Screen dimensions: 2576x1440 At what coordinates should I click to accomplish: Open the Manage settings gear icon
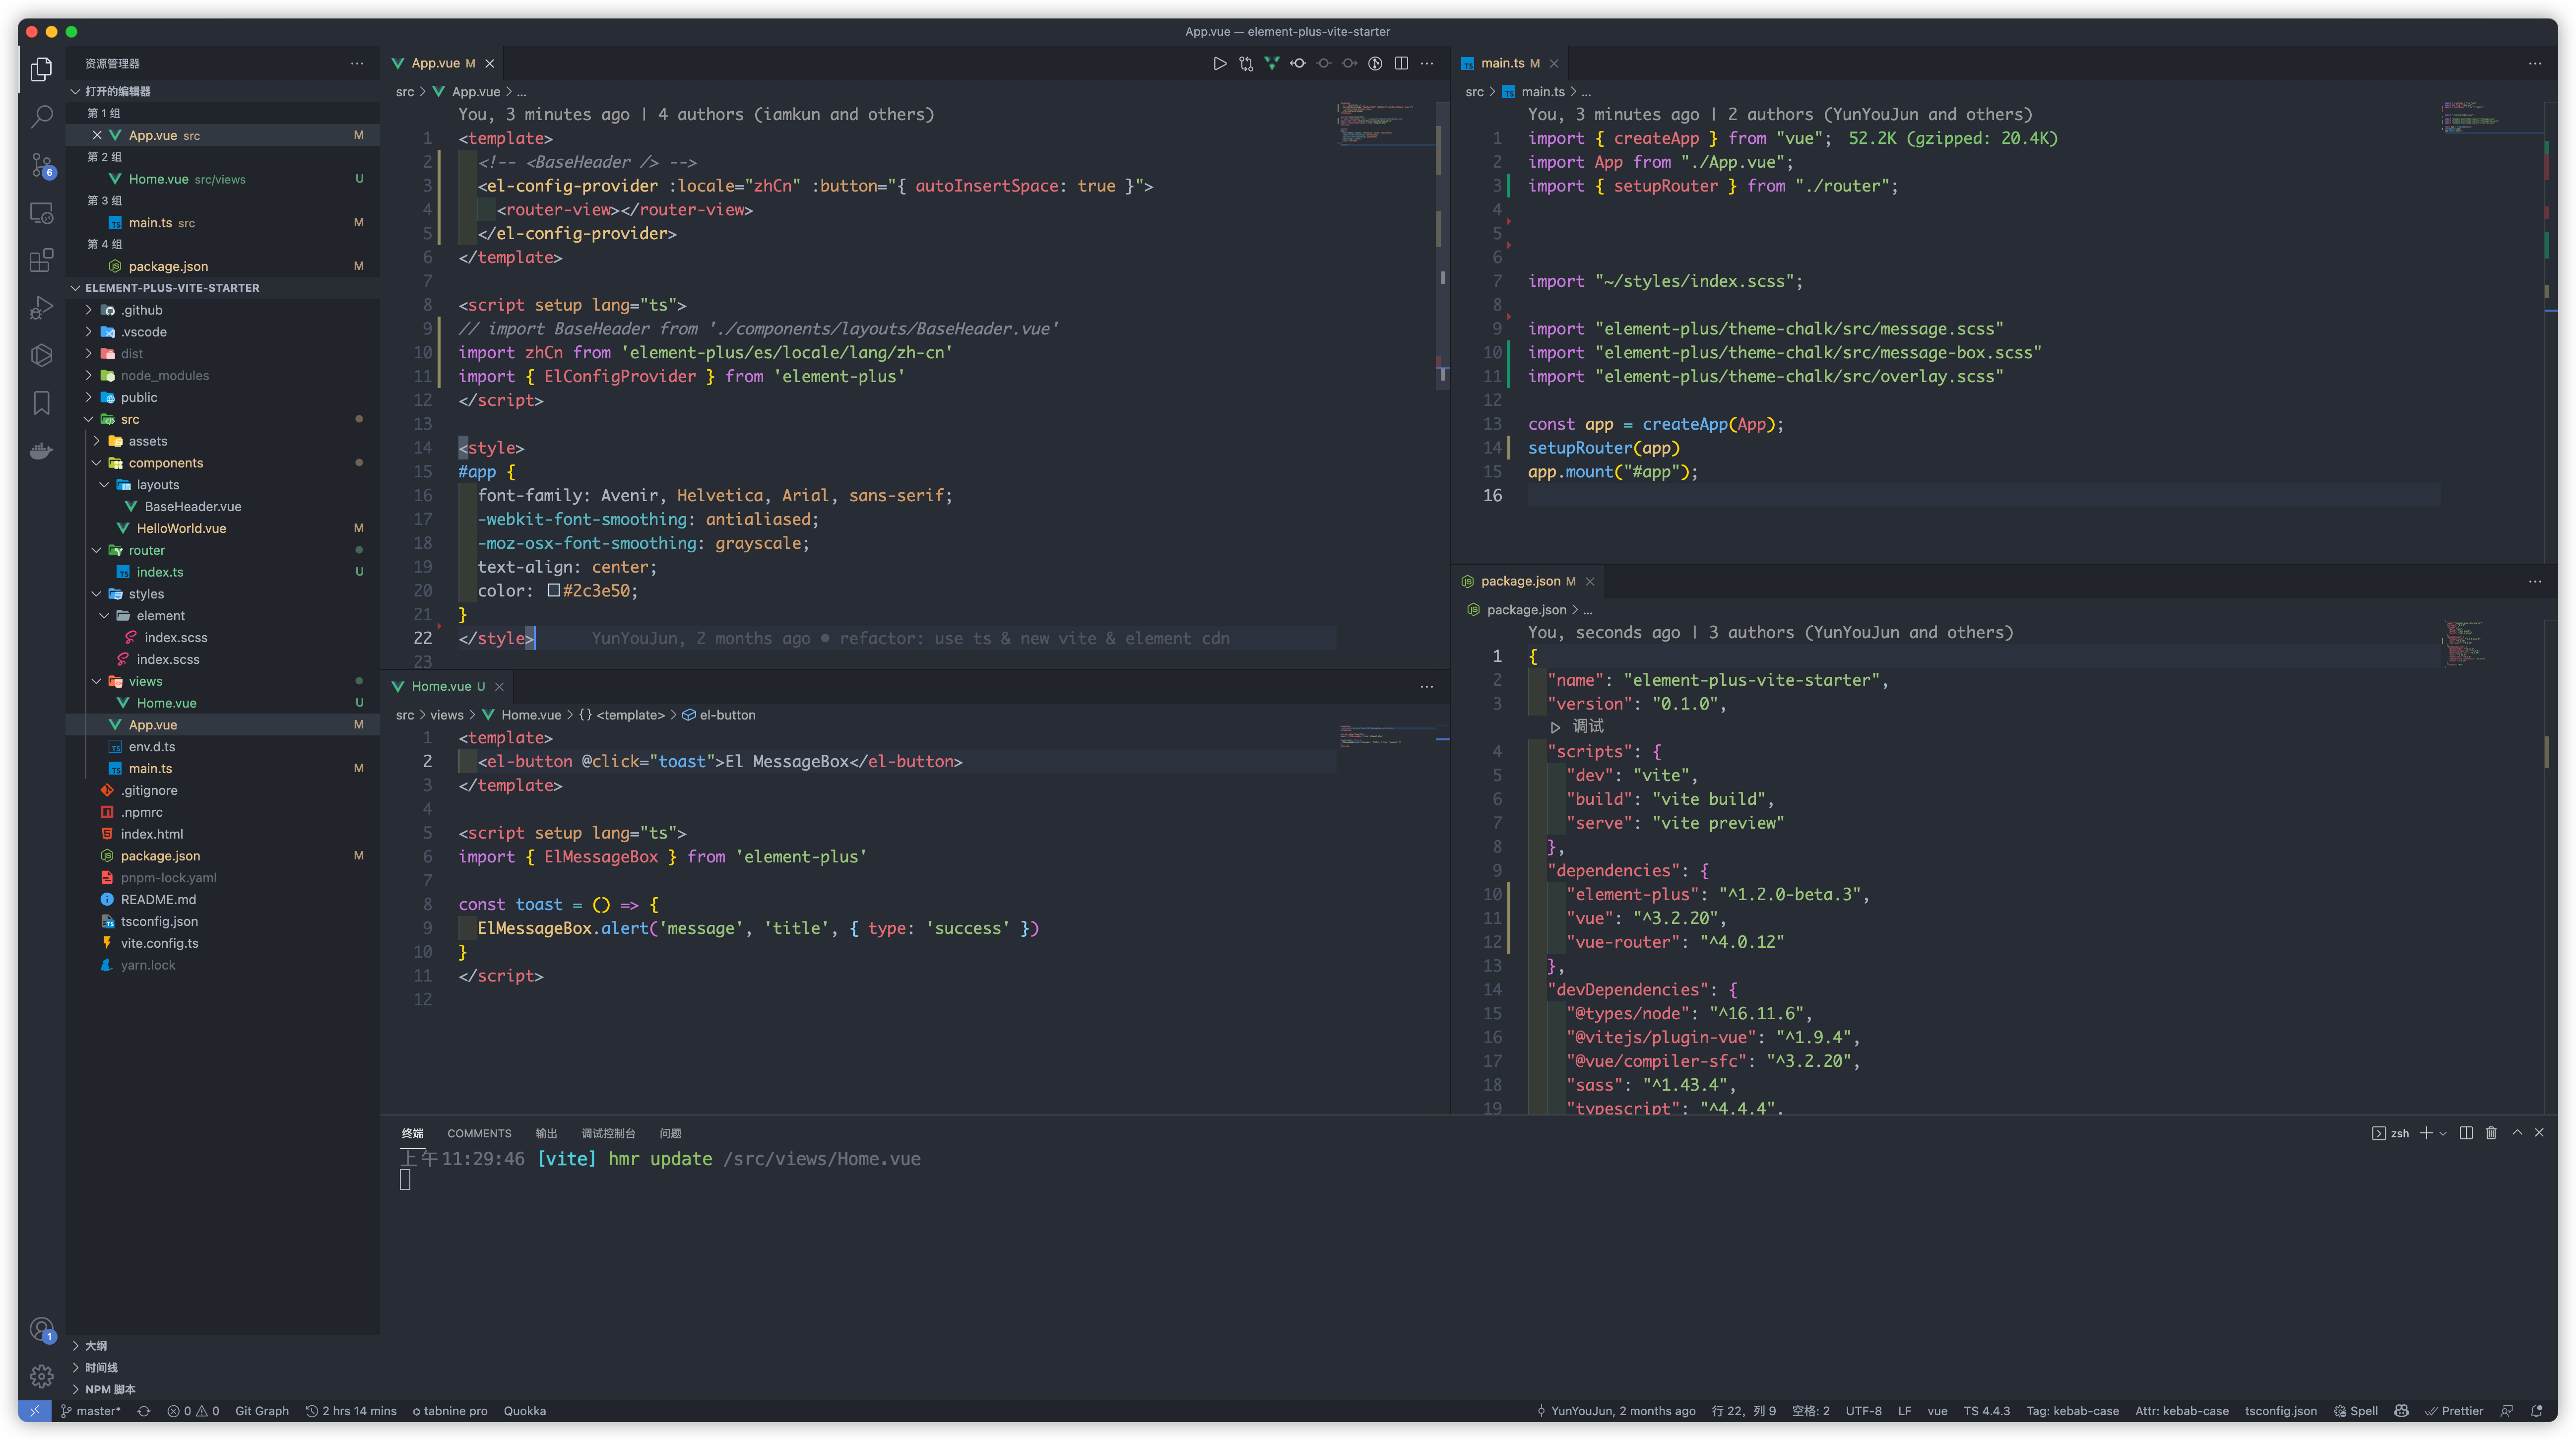point(41,1376)
